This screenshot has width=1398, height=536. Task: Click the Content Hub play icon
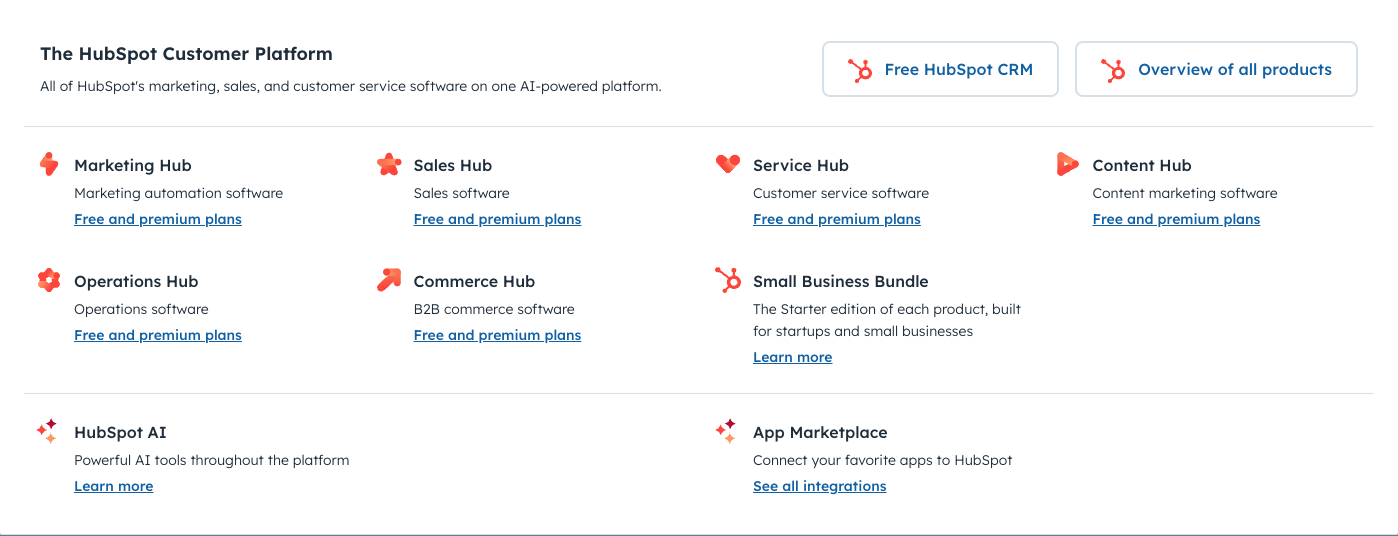[x=1067, y=164]
